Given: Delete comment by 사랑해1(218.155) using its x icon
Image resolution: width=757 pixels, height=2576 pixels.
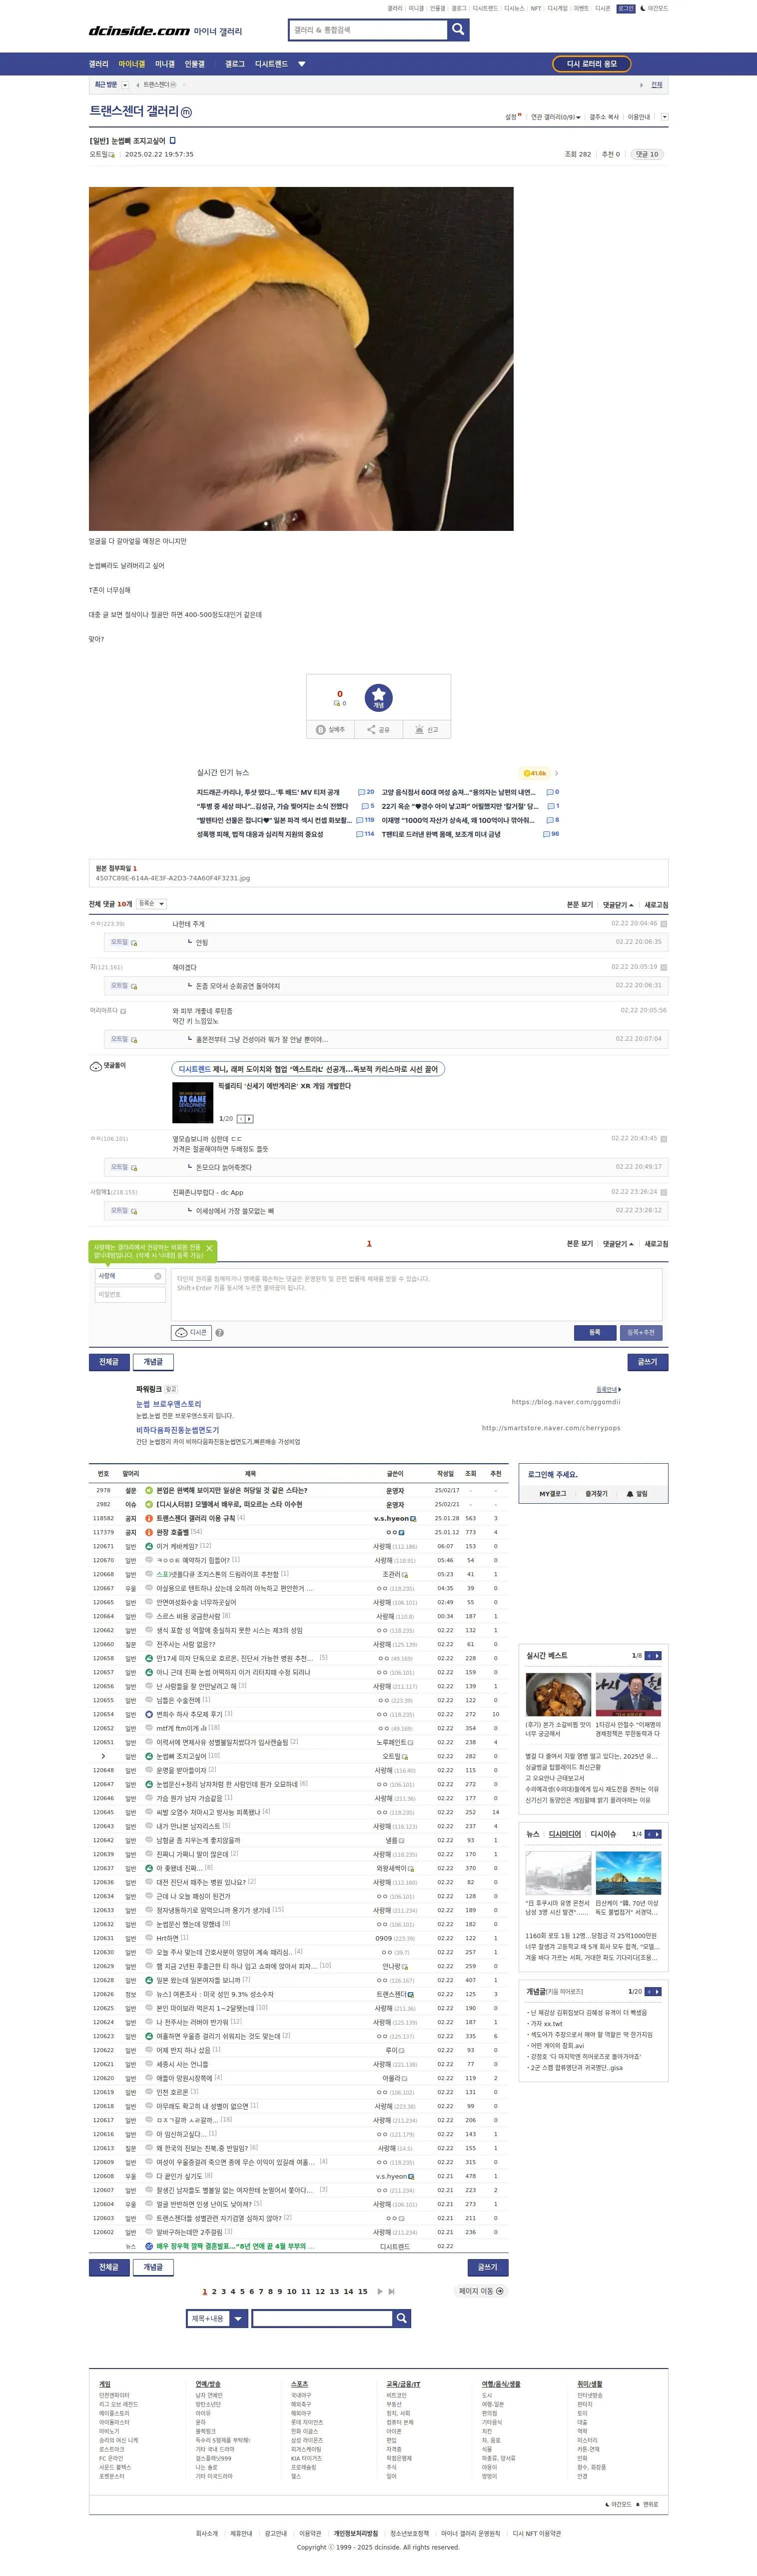Looking at the screenshot, I should (663, 1192).
